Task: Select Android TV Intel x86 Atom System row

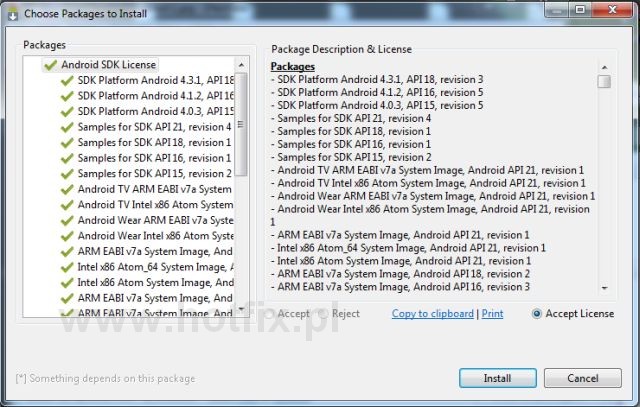Action: pos(156,205)
